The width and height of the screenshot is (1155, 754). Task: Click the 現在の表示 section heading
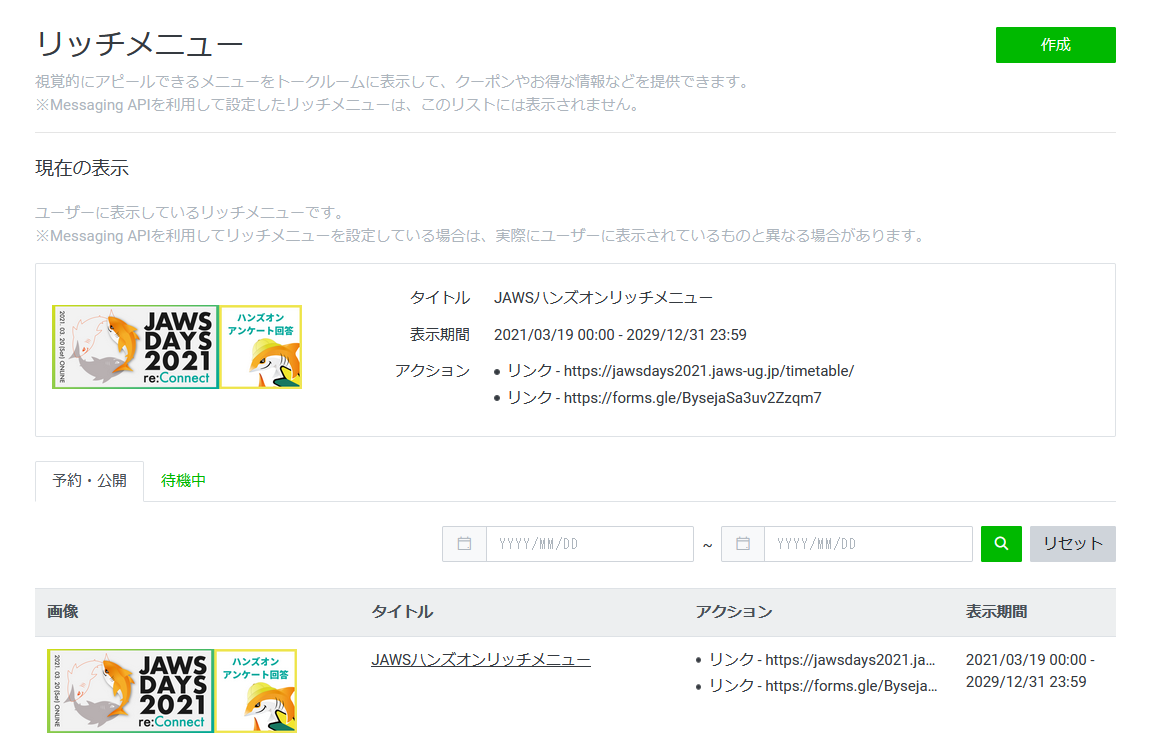tap(82, 168)
